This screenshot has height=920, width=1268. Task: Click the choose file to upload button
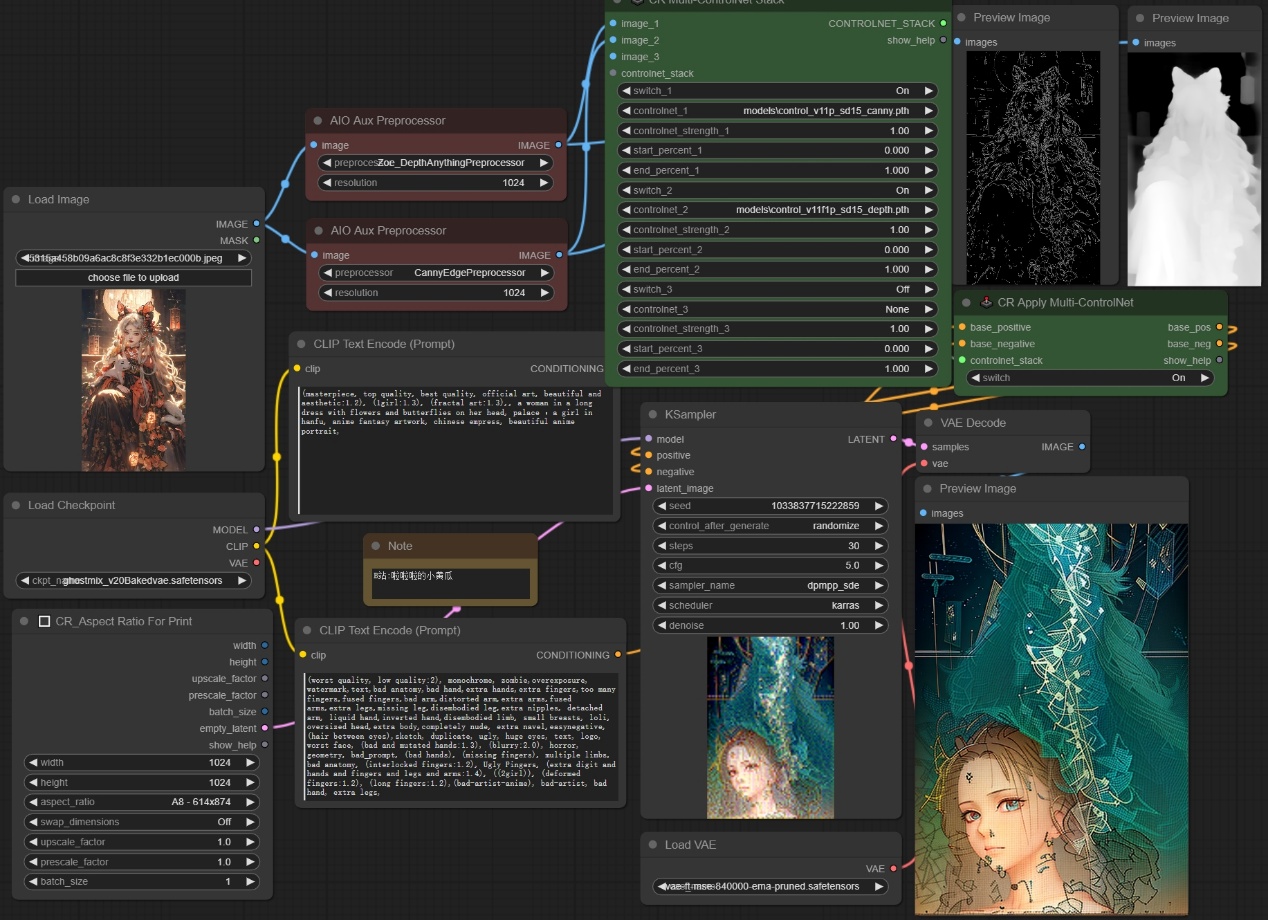(133, 278)
